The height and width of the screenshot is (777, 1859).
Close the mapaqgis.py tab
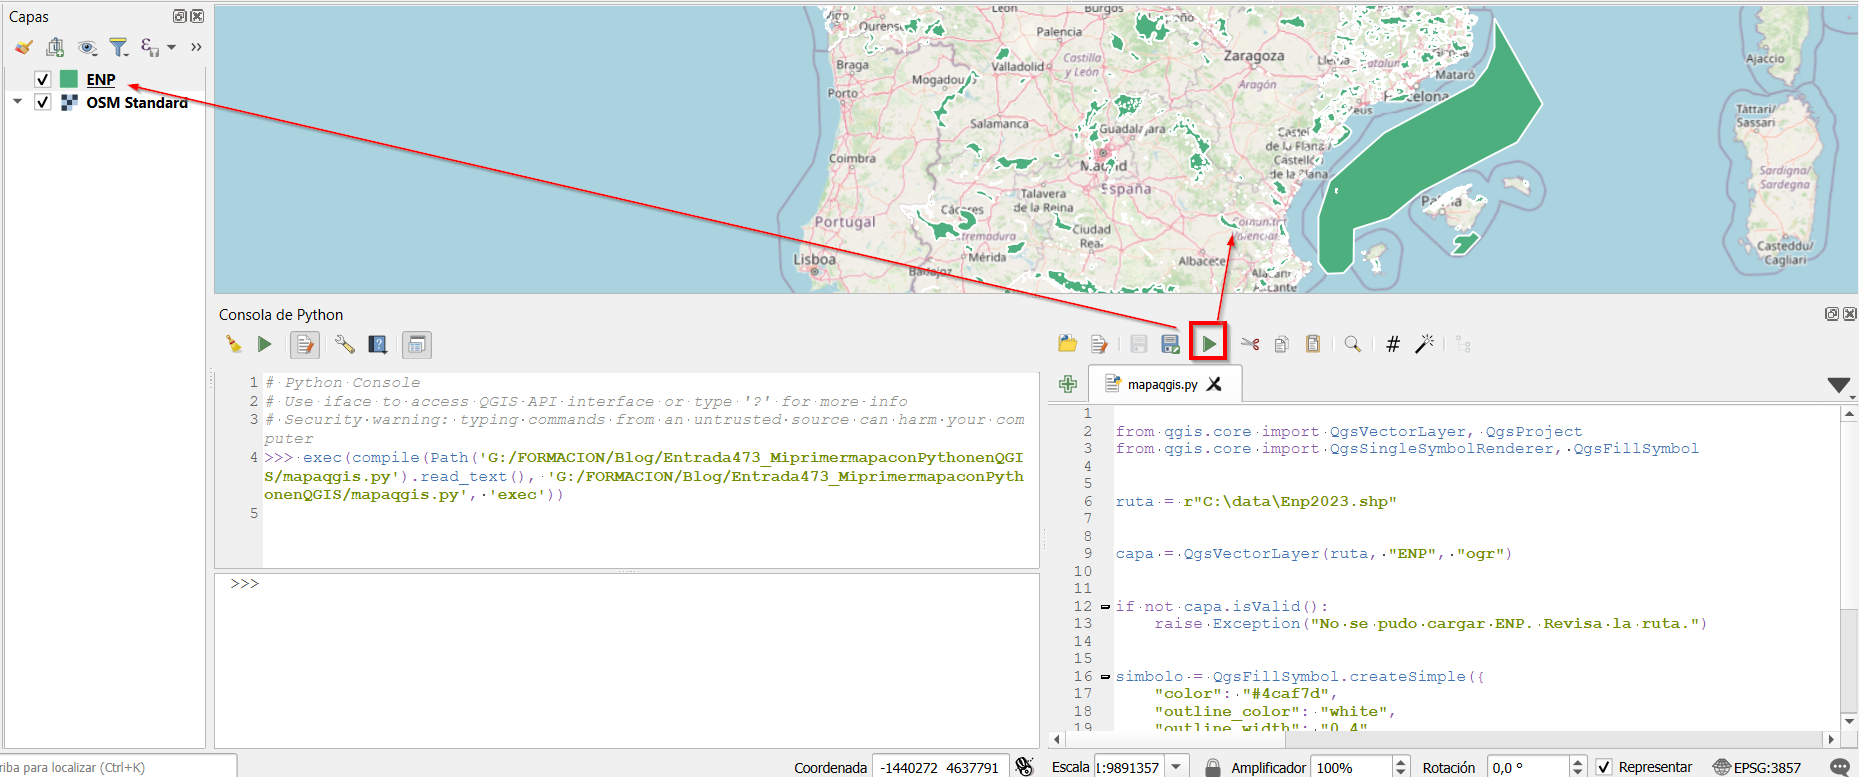(x=1214, y=384)
